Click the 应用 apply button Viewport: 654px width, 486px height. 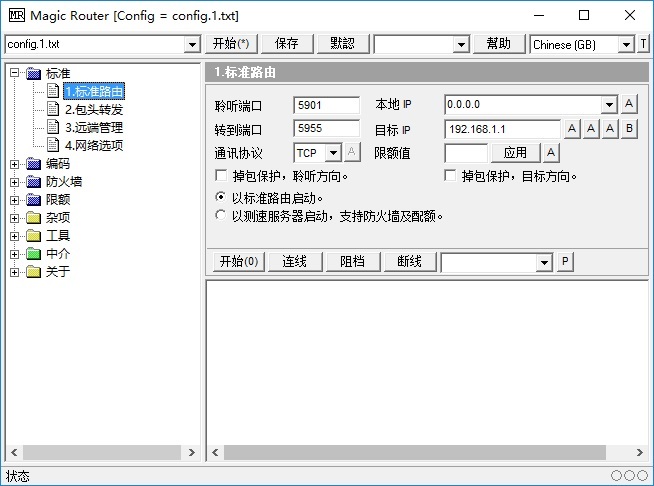516,153
